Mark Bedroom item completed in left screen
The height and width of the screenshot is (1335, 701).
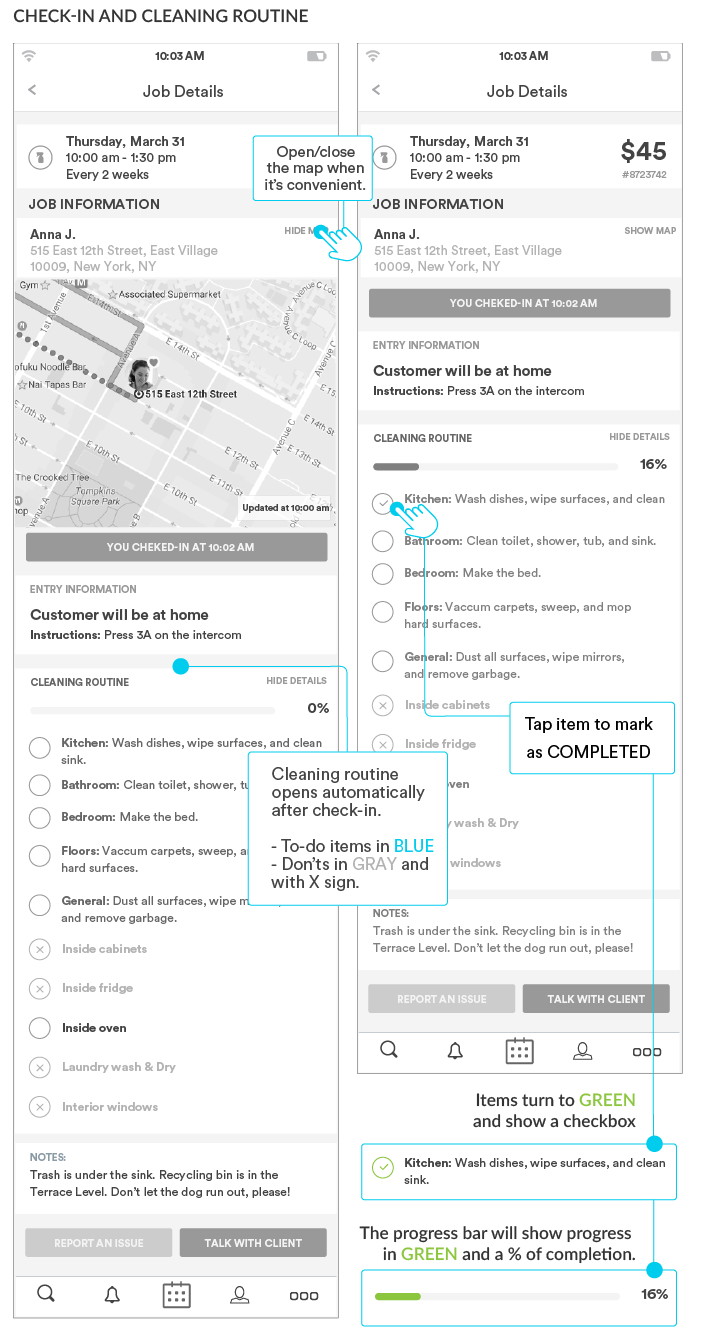pyautogui.click(x=39, y=817)
